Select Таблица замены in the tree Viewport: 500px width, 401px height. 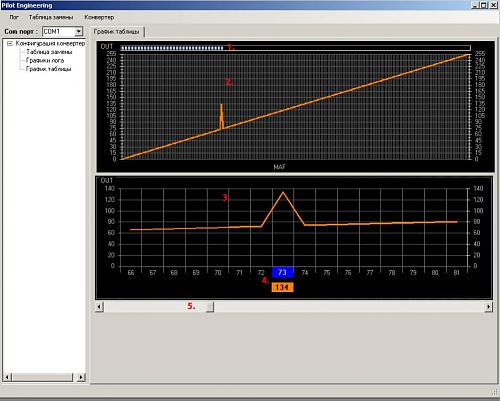coord(49,52)
